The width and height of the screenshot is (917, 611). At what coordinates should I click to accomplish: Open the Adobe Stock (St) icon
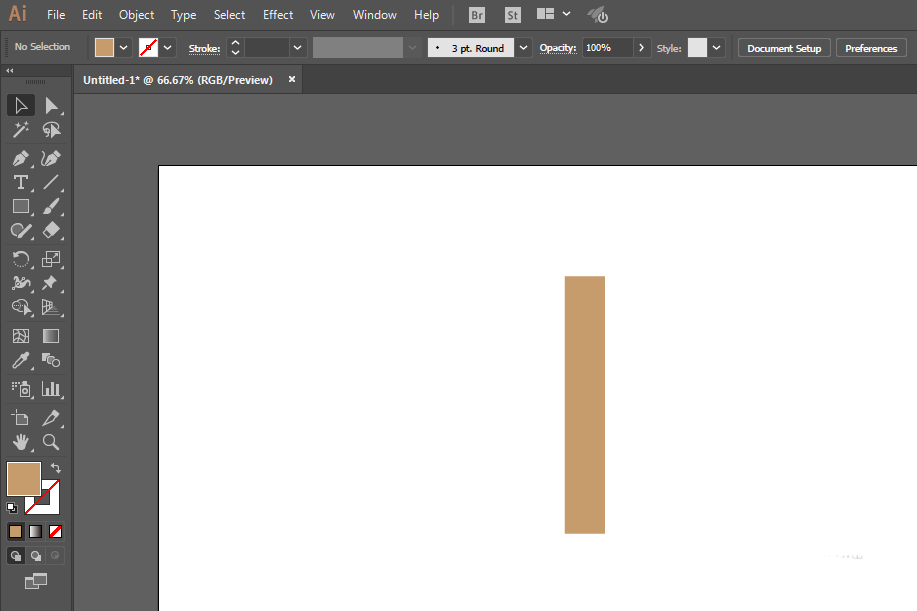point(512,15)
